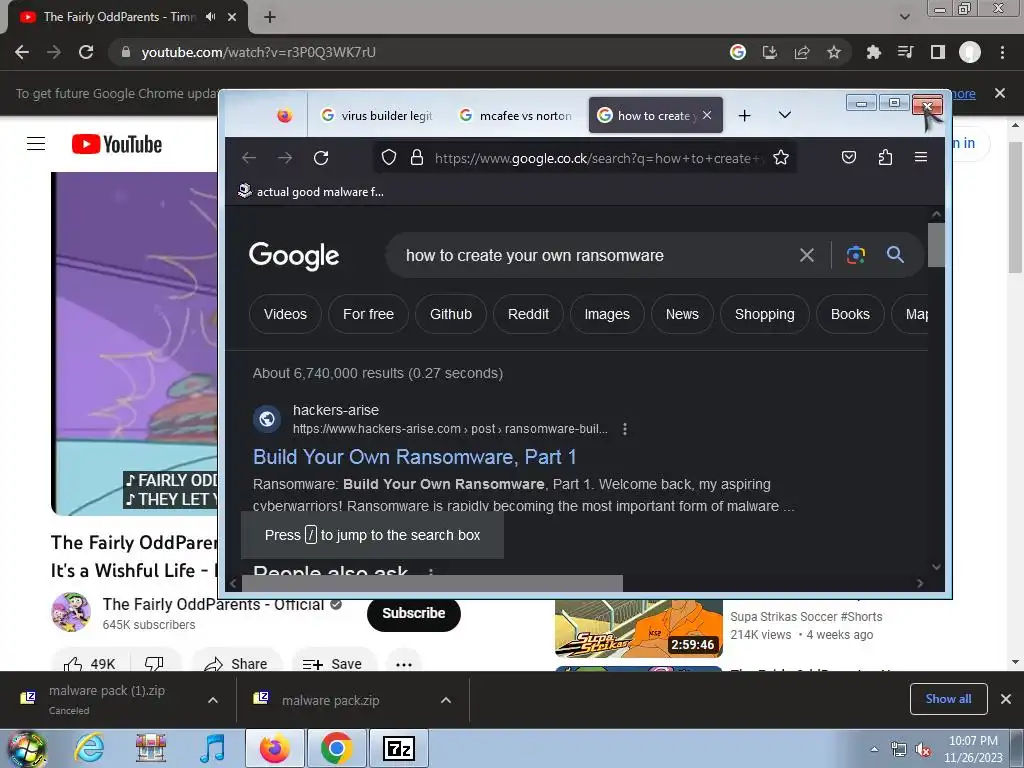Bookmark YouTube page with Chrome star icon

point(834,52)
